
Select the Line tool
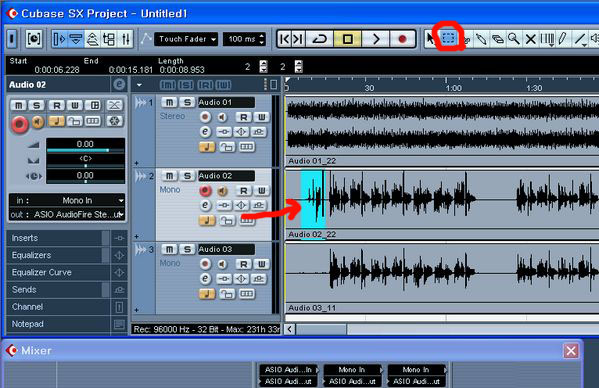click(x=580, y=39)
